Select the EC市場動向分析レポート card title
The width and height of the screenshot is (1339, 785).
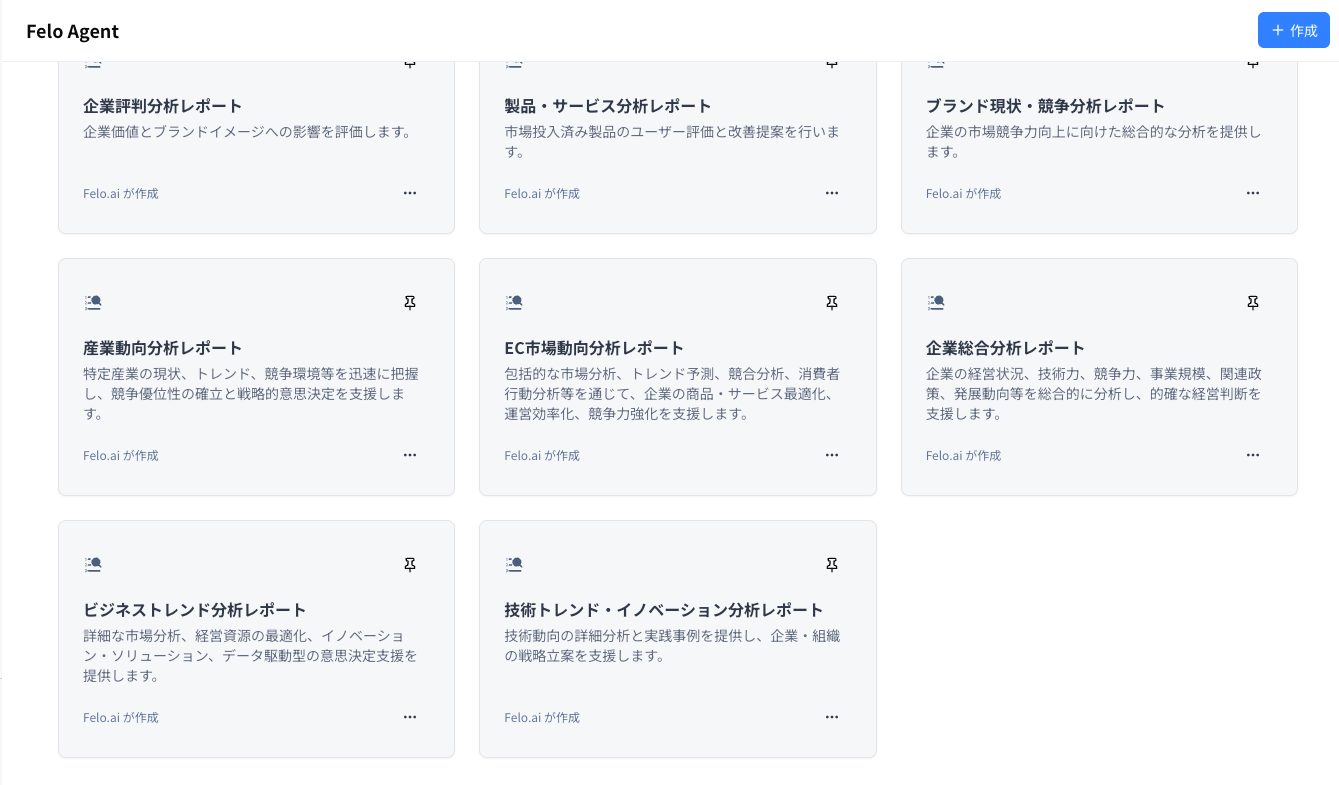point(595,347)
